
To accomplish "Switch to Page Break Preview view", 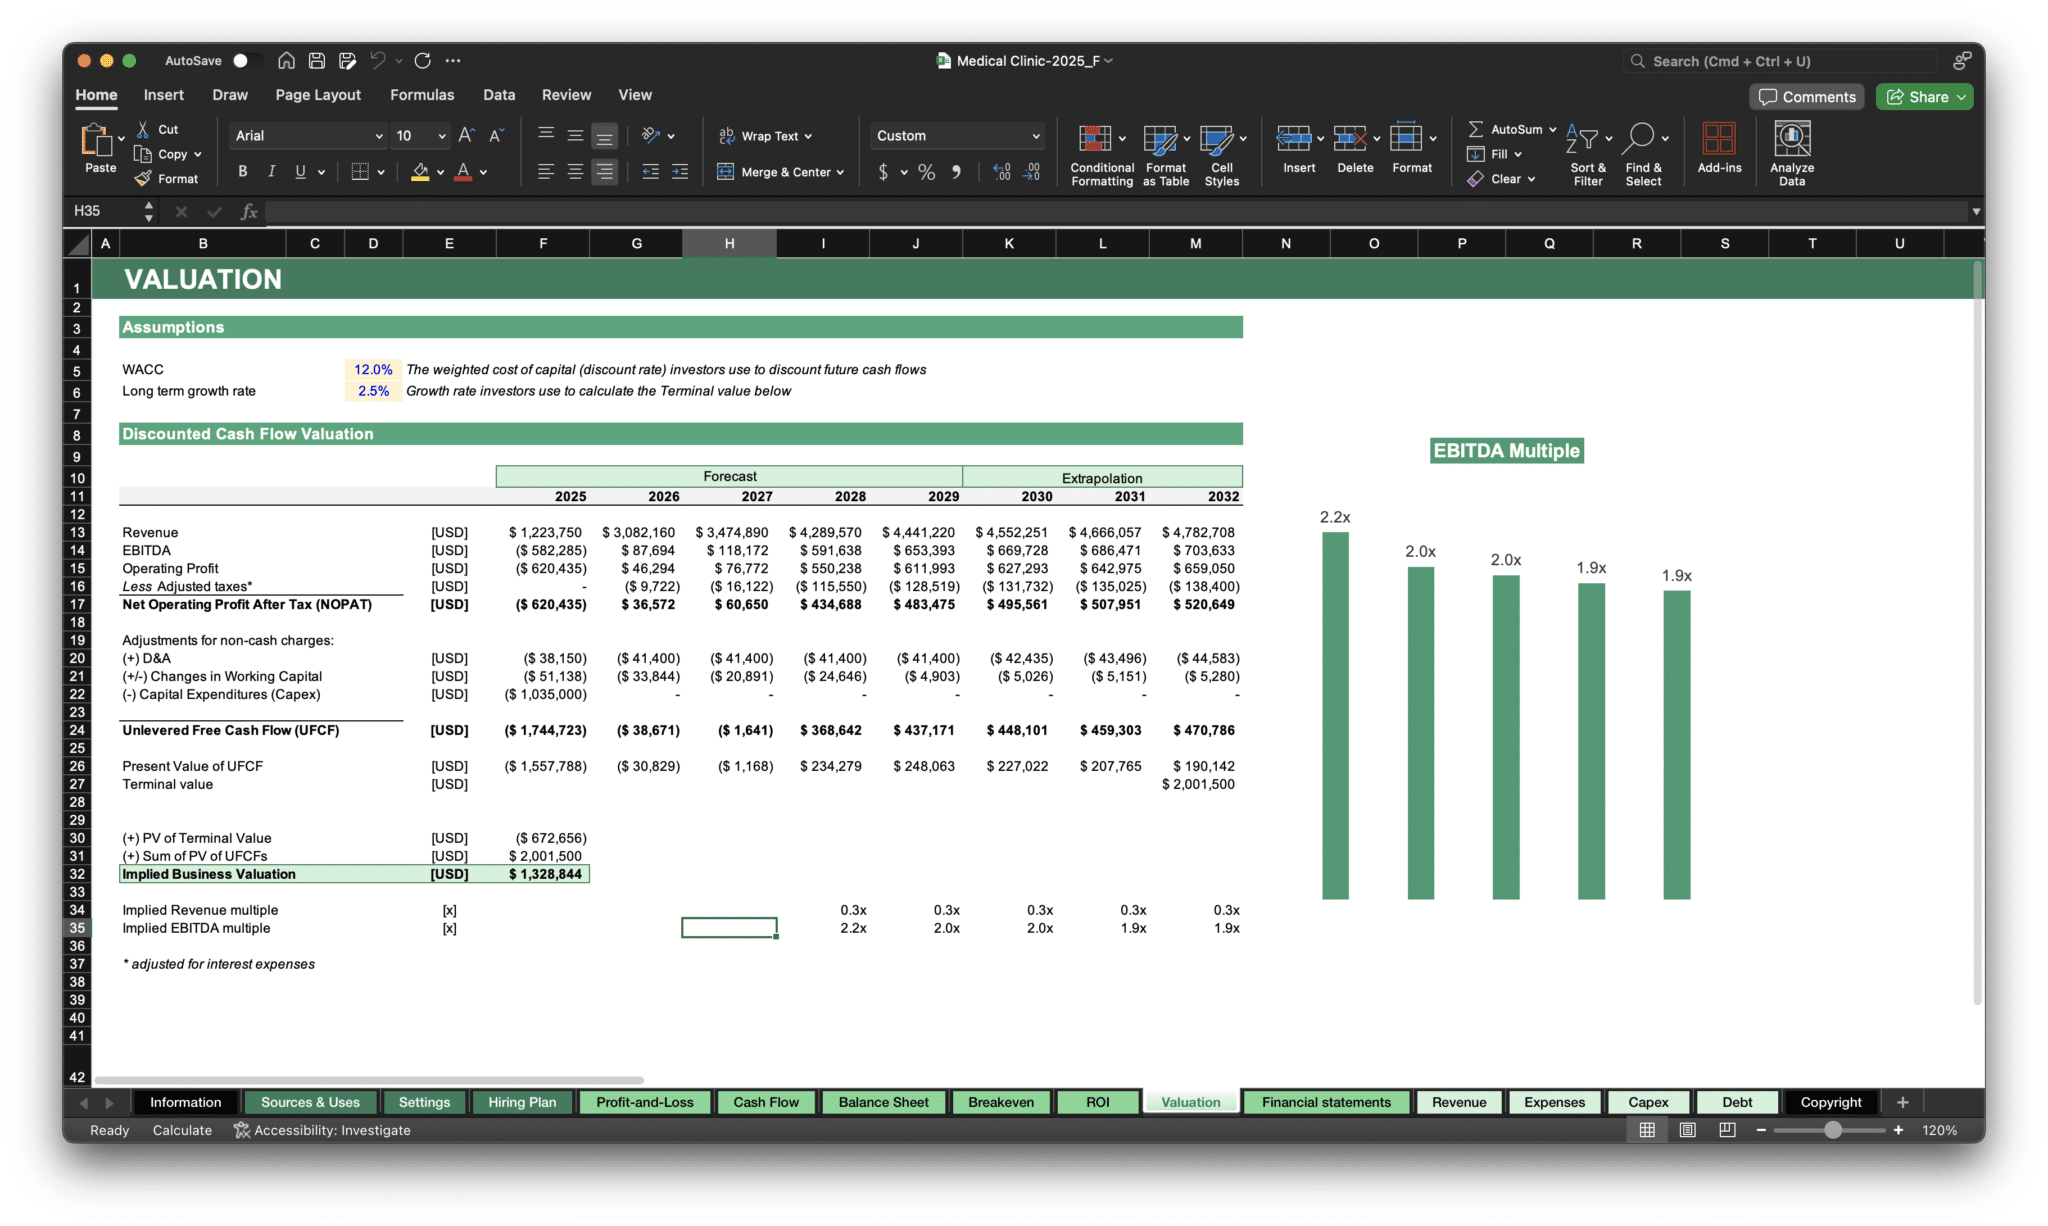I will coord(1727,1130).
